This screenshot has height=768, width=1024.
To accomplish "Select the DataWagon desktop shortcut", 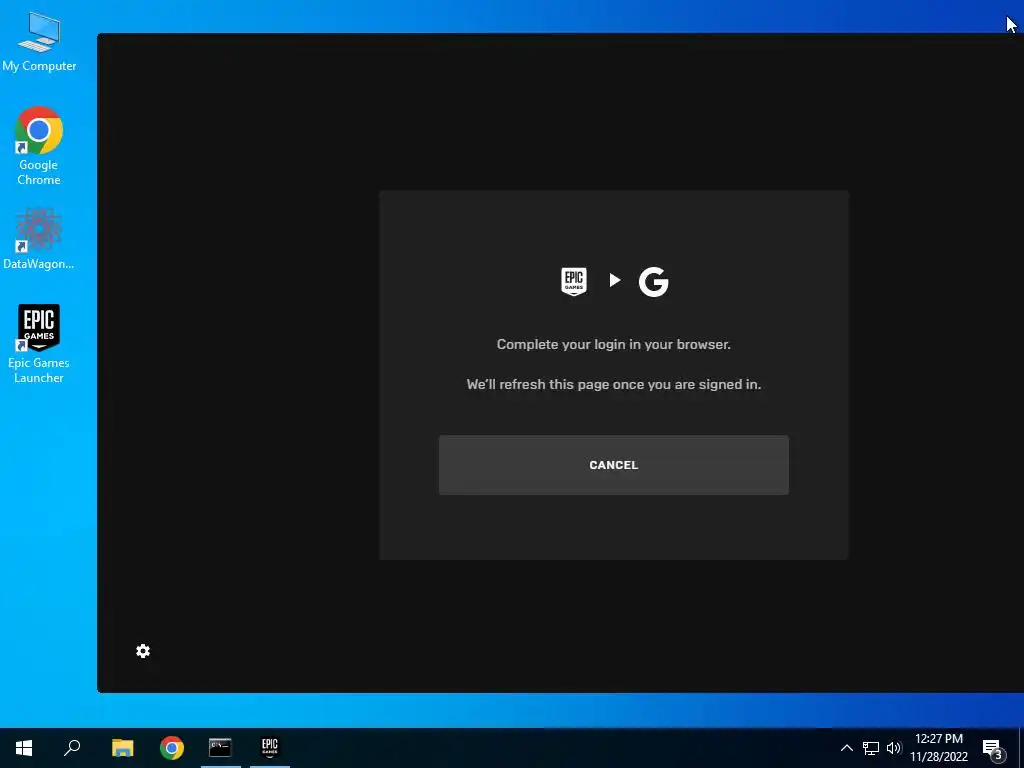I will (x=39, y=239).
